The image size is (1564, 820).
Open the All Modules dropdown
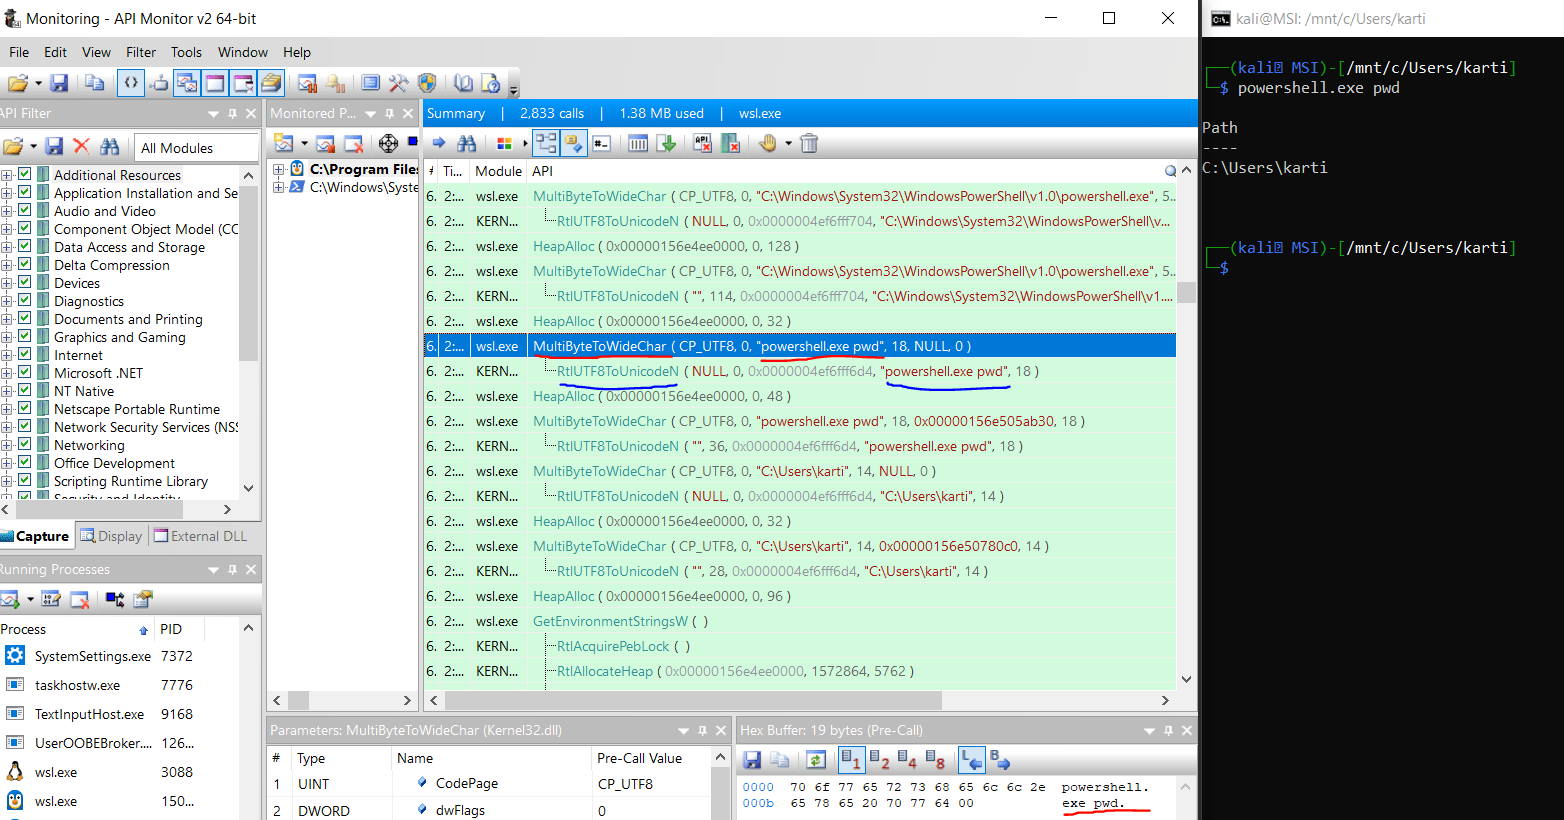[x=196, y=148]
